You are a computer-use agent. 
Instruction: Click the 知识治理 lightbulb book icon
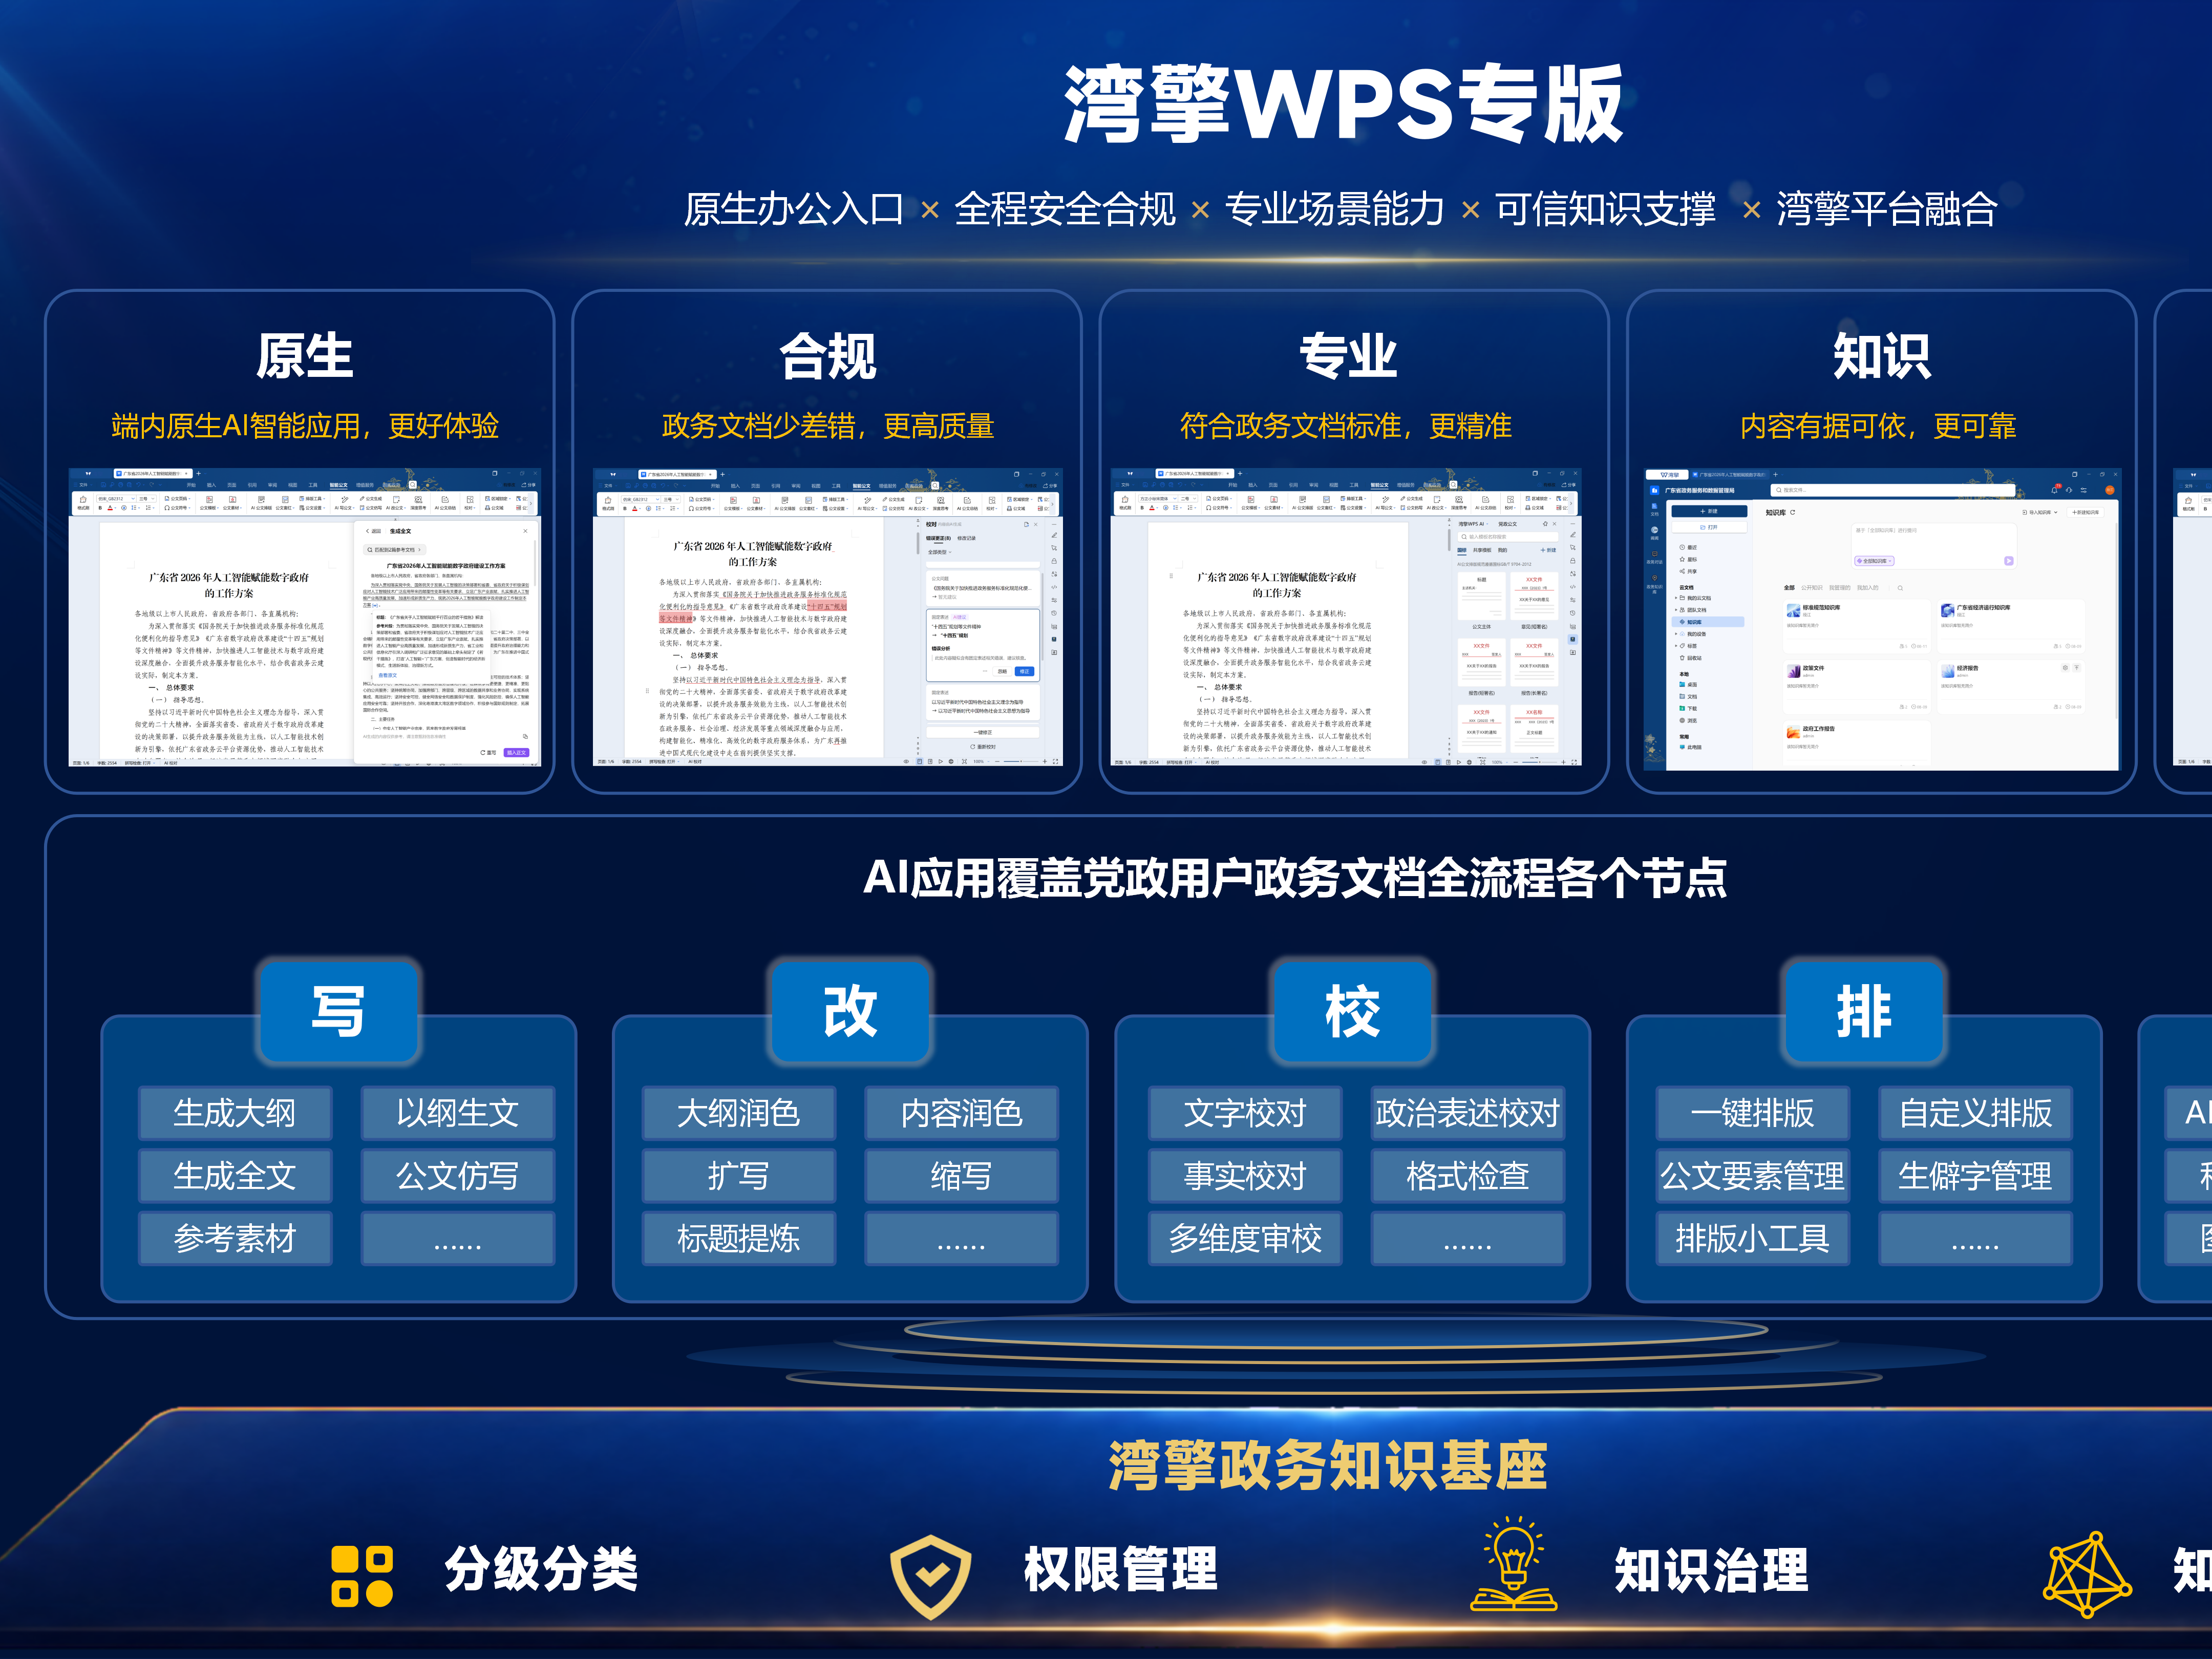(x=1513, y=1564)
